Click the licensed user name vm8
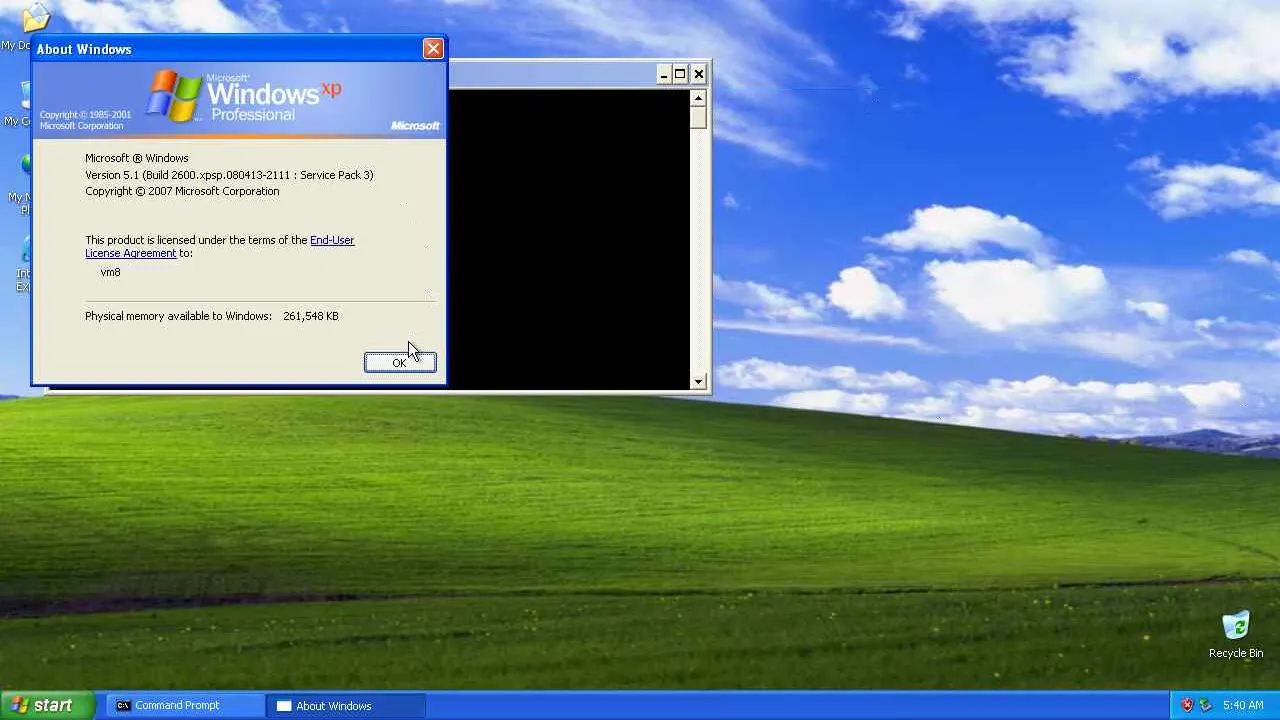The height and width of the screenshot is (720, 1280). [x=110, y=272]
